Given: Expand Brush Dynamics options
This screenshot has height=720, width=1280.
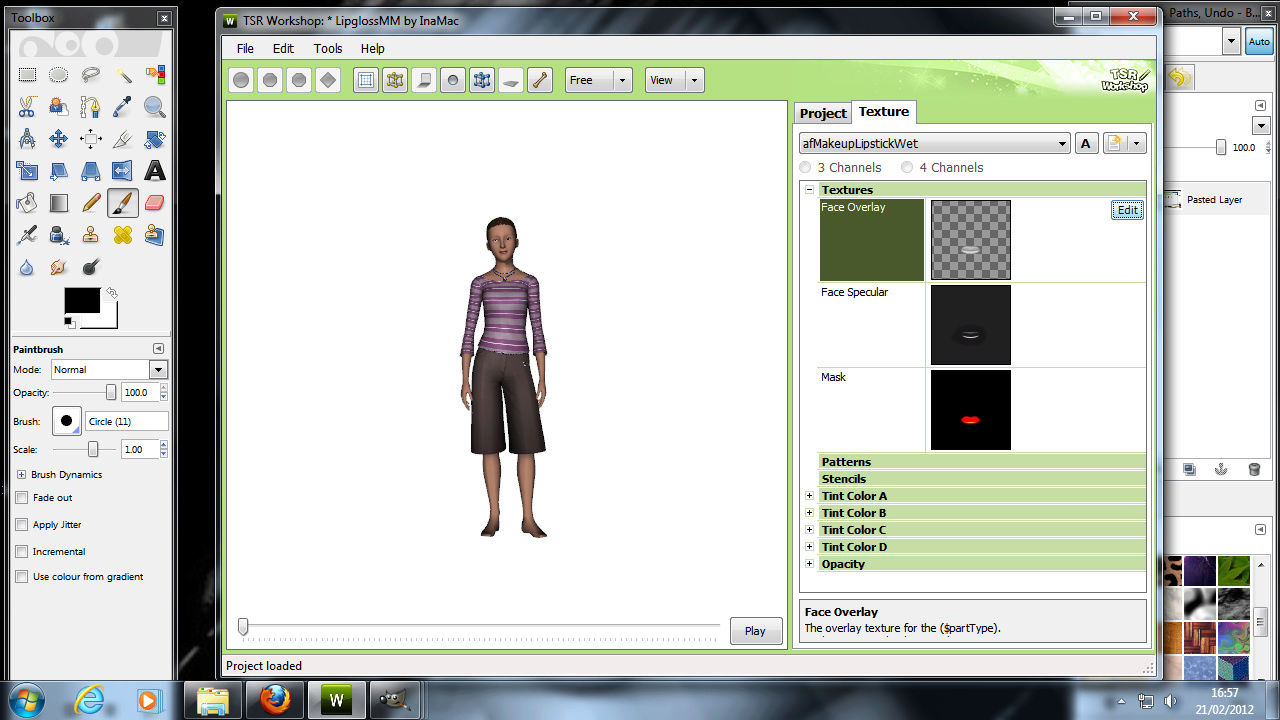Looking at the screenshot, I should (x=21, y=475).
